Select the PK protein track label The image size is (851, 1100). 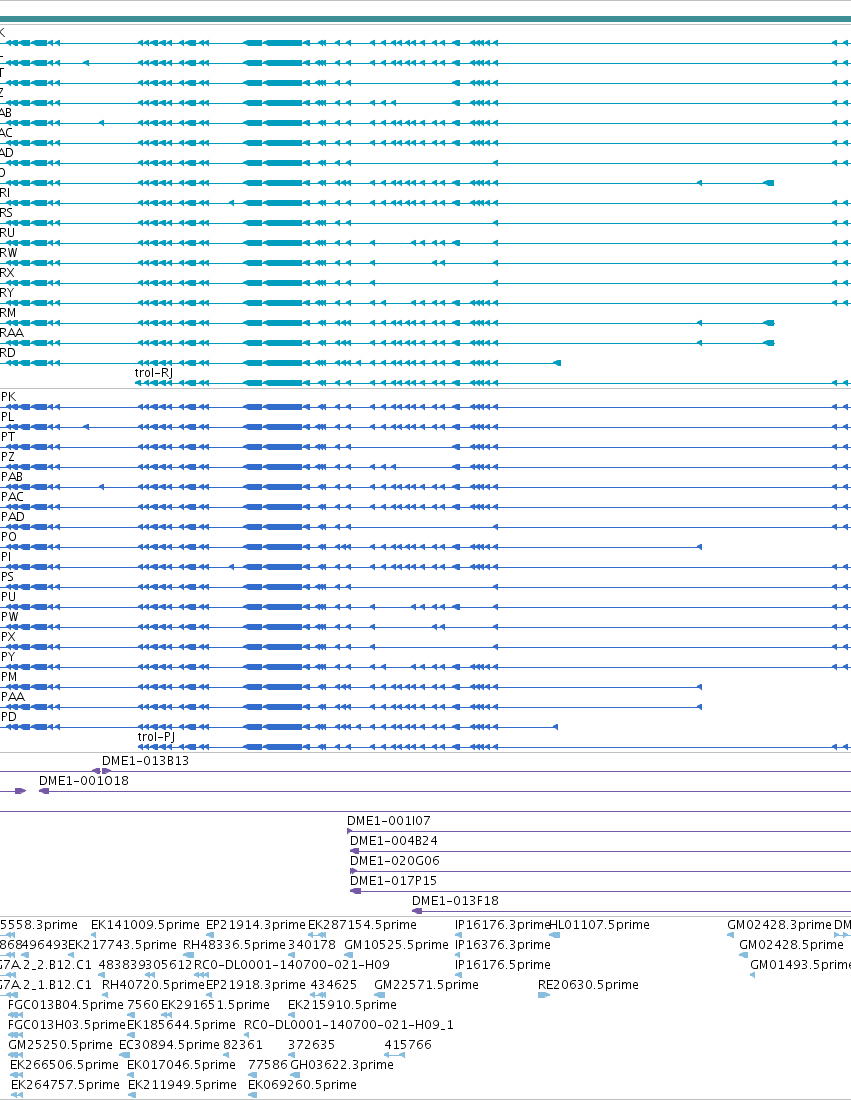pyautogui.click(x=8, y=397)
